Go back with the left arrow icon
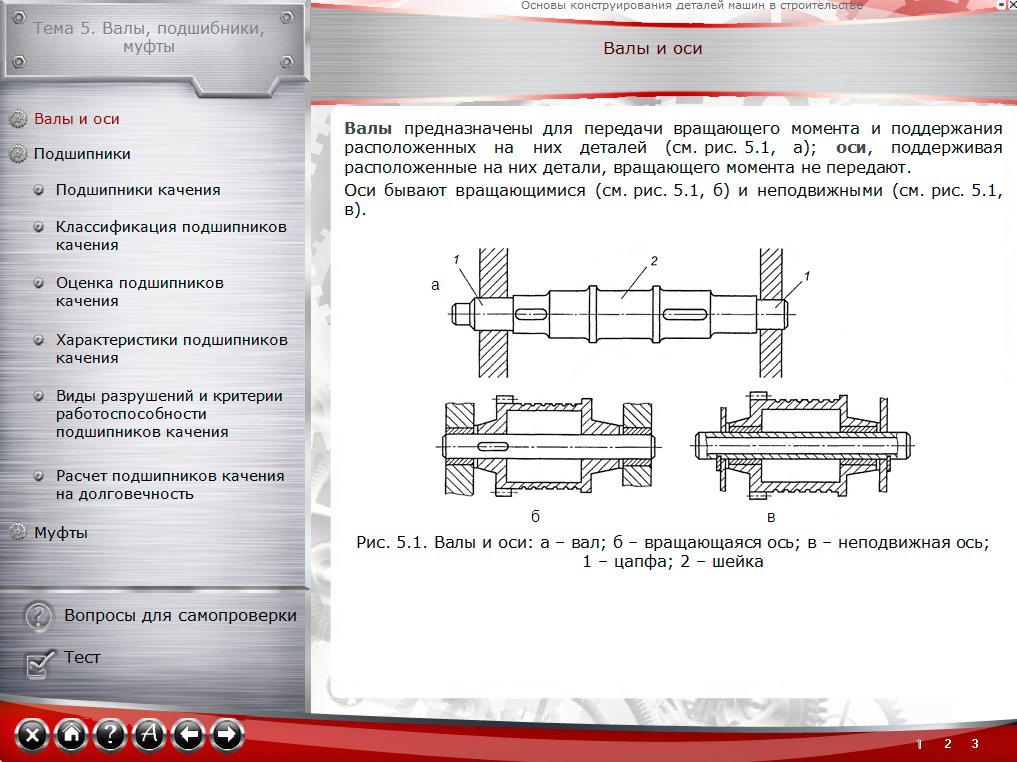The width and height of the screenshot is (1017, 762). click(x=188, y=736)
